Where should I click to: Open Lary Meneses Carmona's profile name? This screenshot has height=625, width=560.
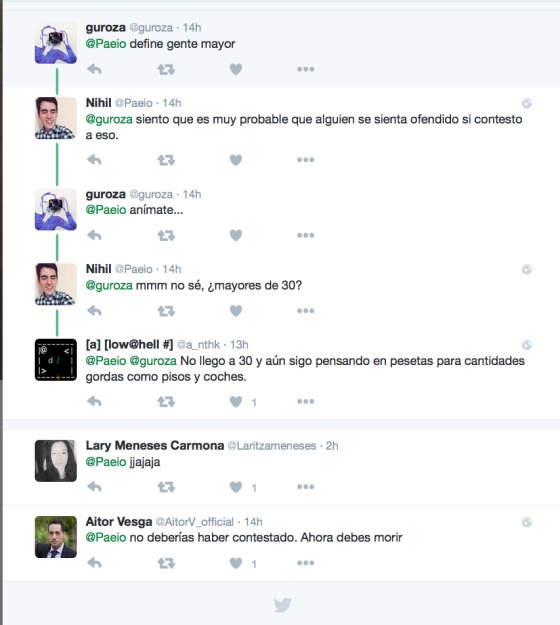[155, 445]
